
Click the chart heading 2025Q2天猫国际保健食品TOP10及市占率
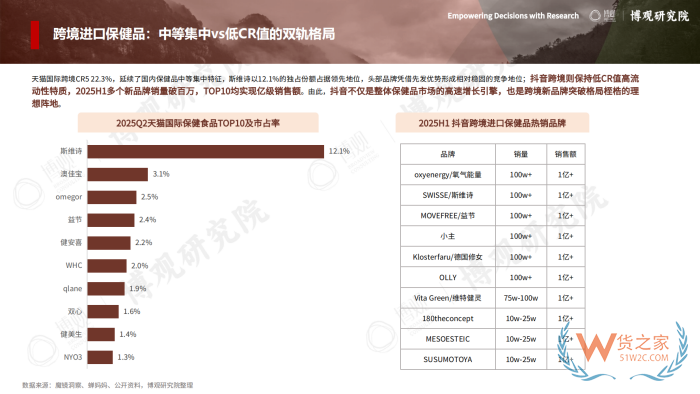198,123
